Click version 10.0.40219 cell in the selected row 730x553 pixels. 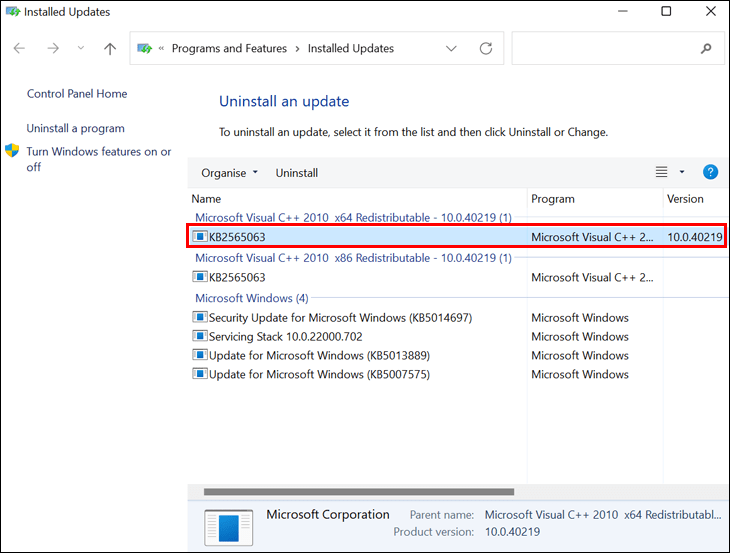pyautogui.click(x=695, y=237)
